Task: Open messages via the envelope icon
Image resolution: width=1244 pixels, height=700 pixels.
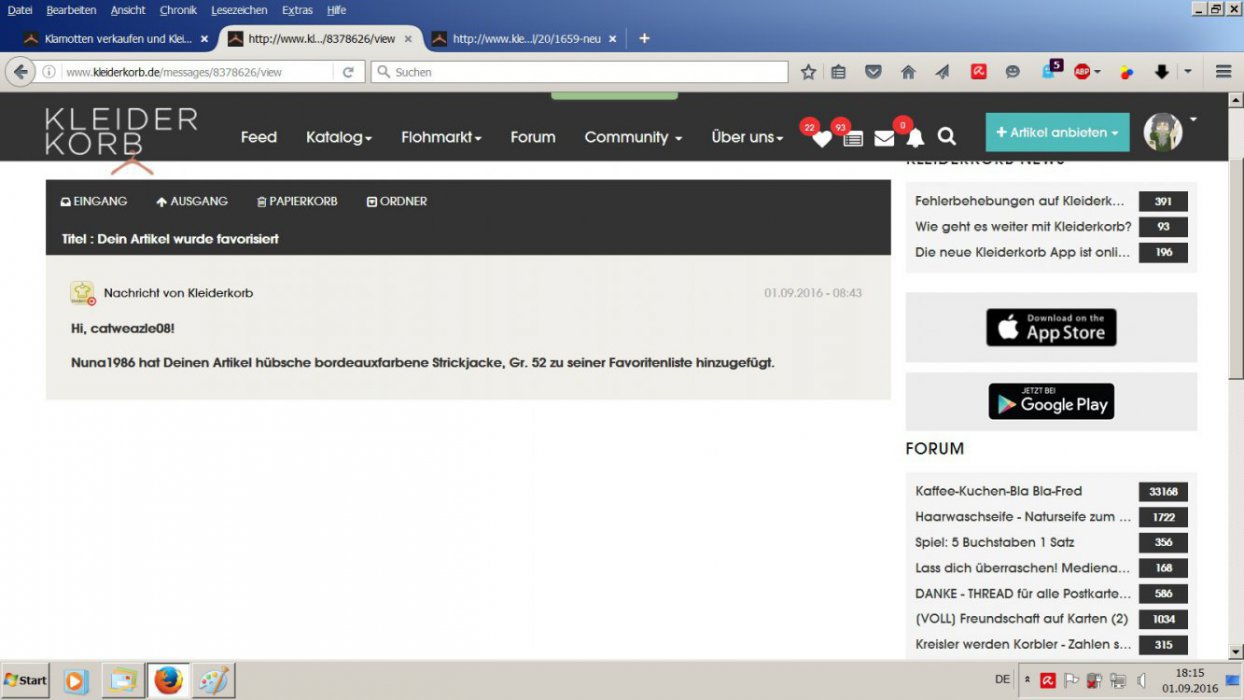Action: (x=884, y=138)
